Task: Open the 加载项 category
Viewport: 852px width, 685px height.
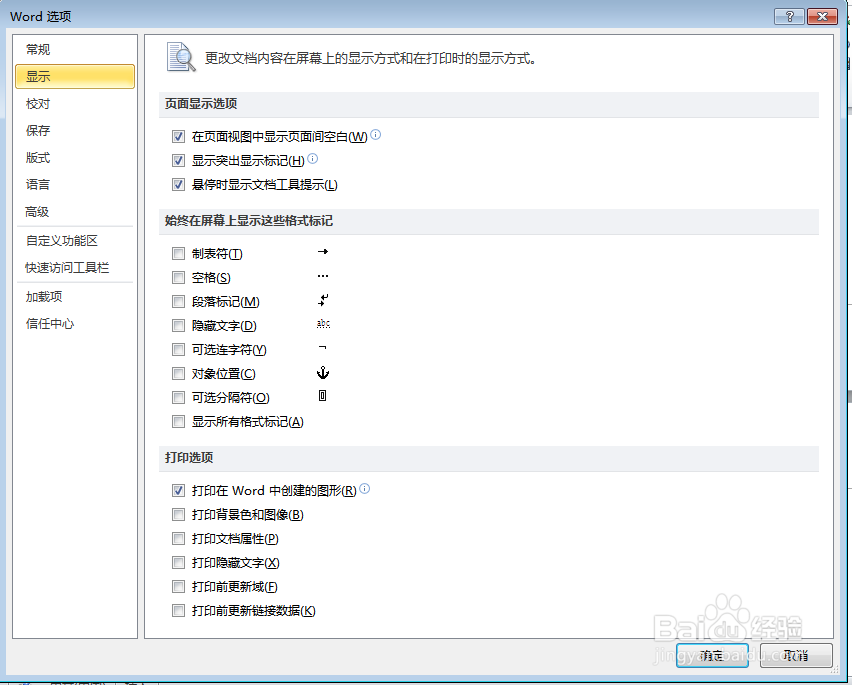Action: 75,297
